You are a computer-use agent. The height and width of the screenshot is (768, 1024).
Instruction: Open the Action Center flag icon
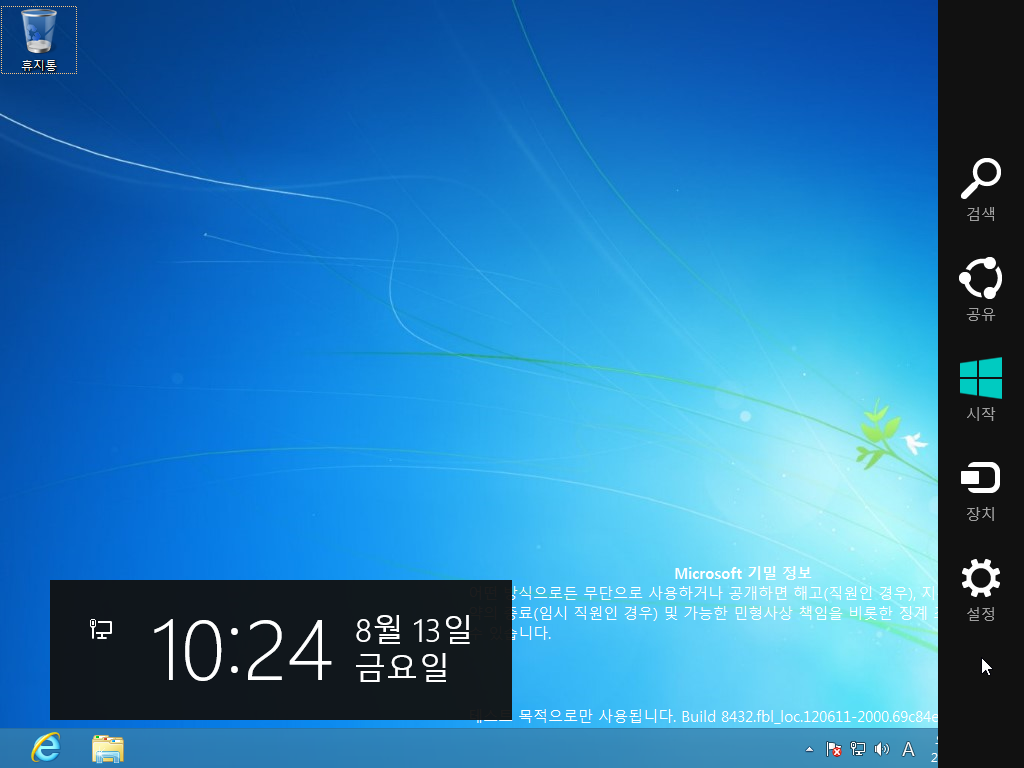click(x=833, y=749)
